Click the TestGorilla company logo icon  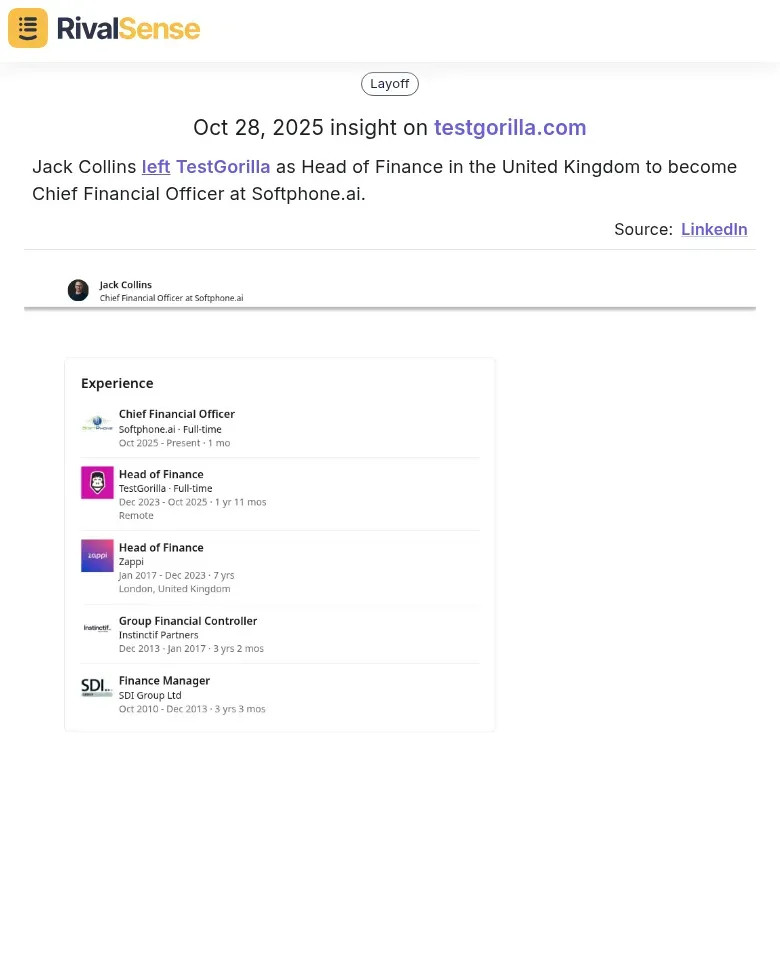point(97,483)
